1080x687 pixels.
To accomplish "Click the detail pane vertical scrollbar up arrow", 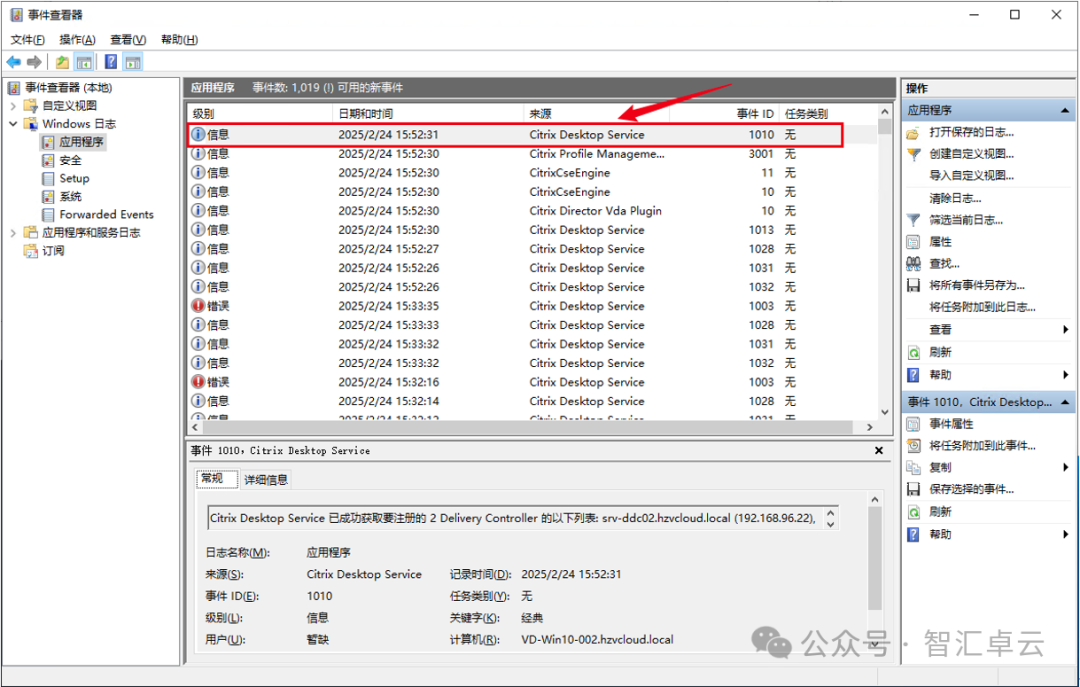I will coord(875,500).
